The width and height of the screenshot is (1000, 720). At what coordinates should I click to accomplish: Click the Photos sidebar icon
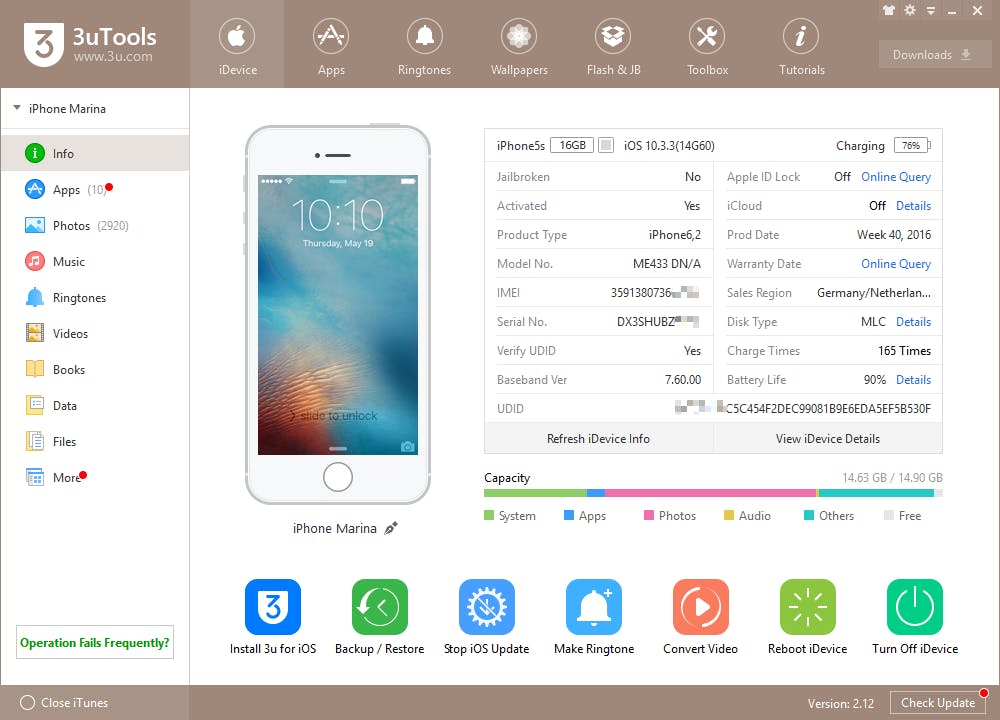[x=34, y=225]
